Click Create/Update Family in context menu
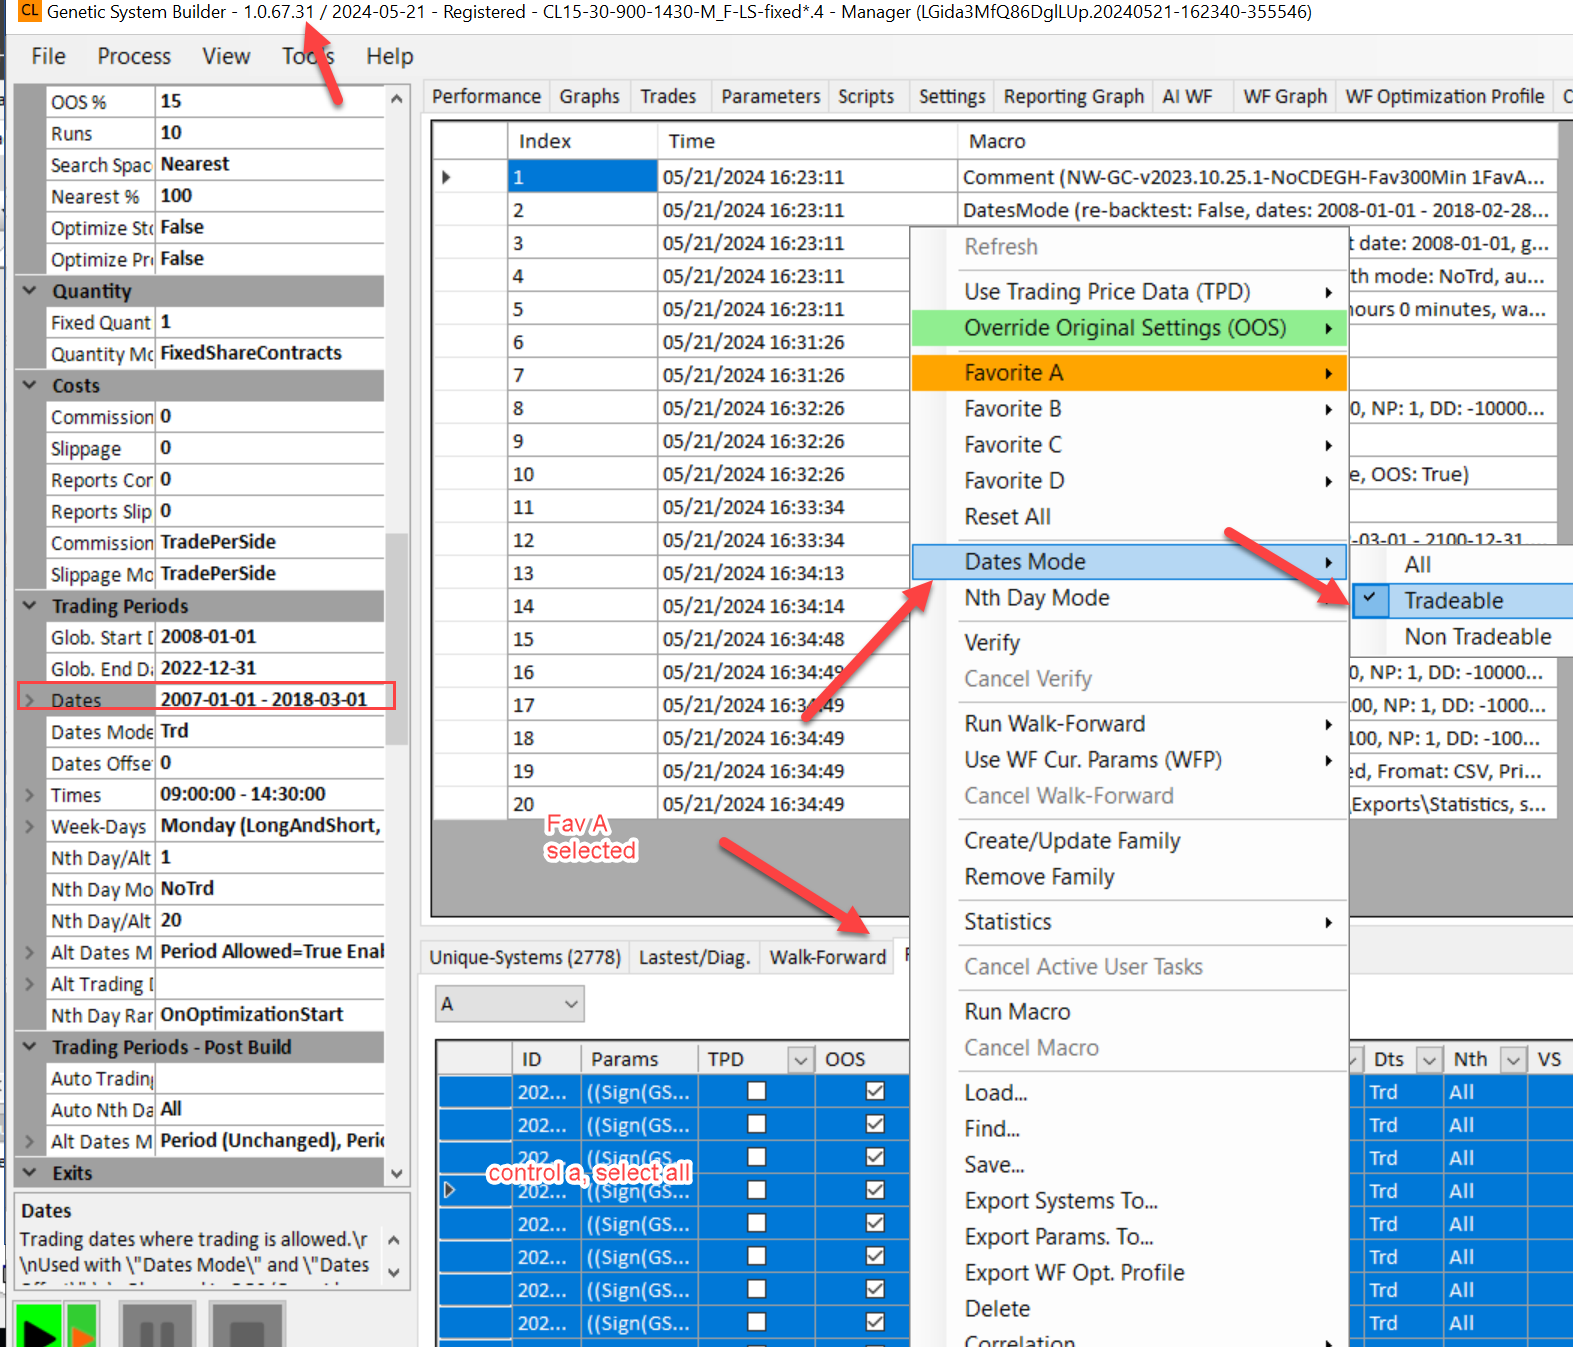 click(1072, 841)
